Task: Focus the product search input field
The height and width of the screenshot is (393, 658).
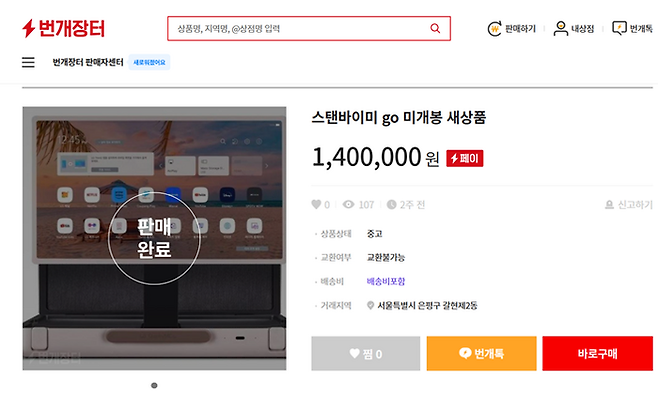Action: (x=309, y=29)
